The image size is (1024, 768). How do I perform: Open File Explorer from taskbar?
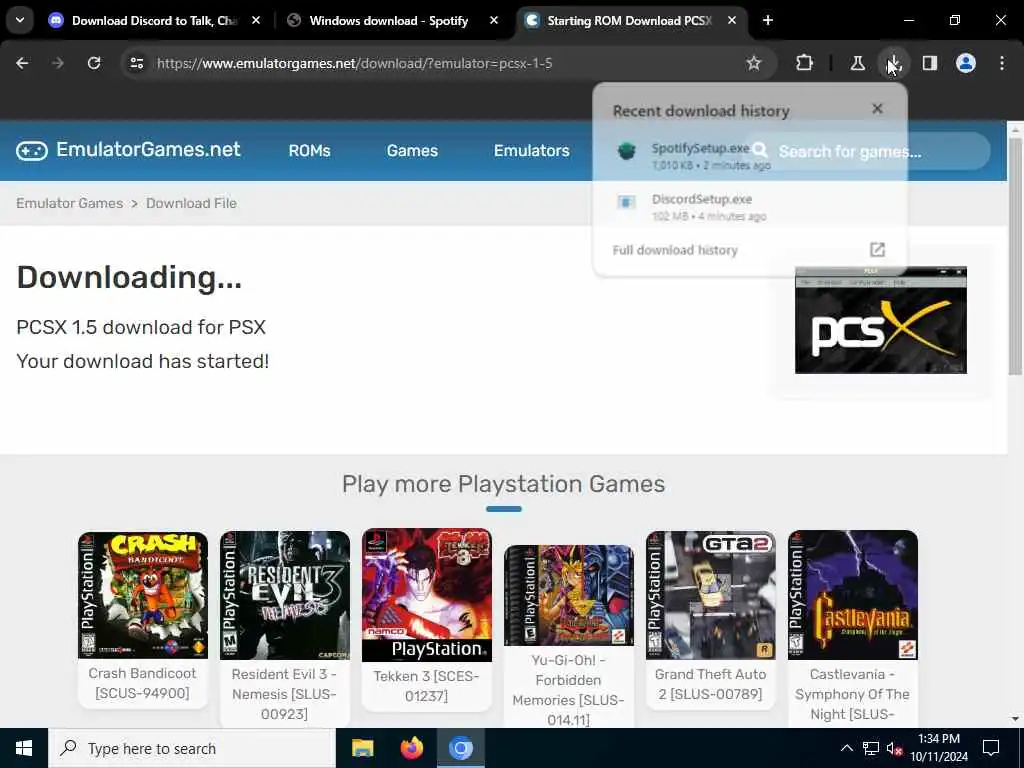362,748
